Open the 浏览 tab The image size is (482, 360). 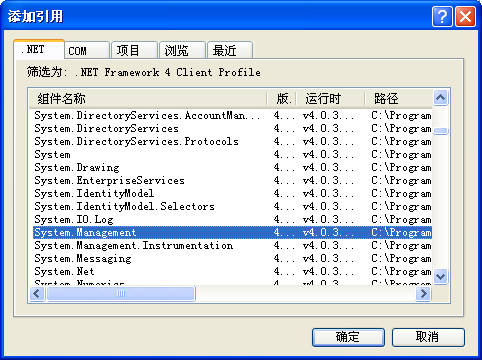(x=182, y=51)
